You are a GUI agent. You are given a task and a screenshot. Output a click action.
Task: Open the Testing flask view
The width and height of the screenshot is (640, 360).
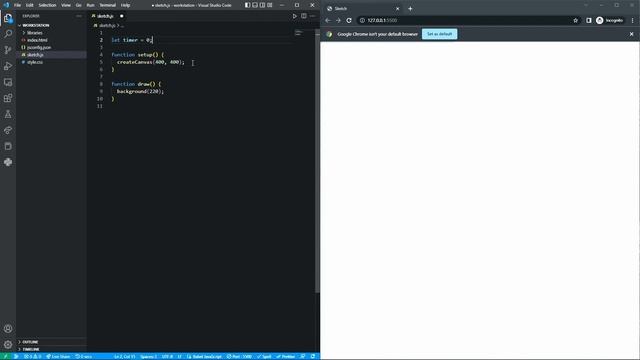(x=8, y=114)
